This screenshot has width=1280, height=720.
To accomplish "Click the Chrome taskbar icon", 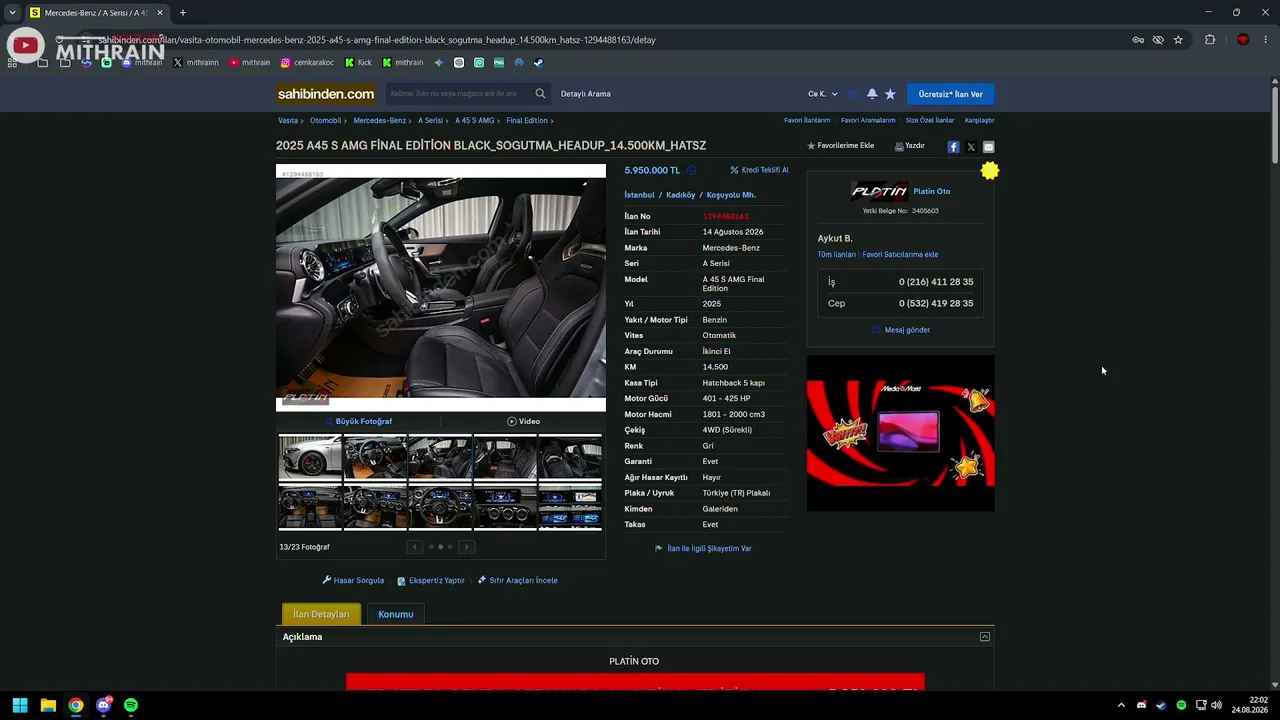I will pos(76,705).
